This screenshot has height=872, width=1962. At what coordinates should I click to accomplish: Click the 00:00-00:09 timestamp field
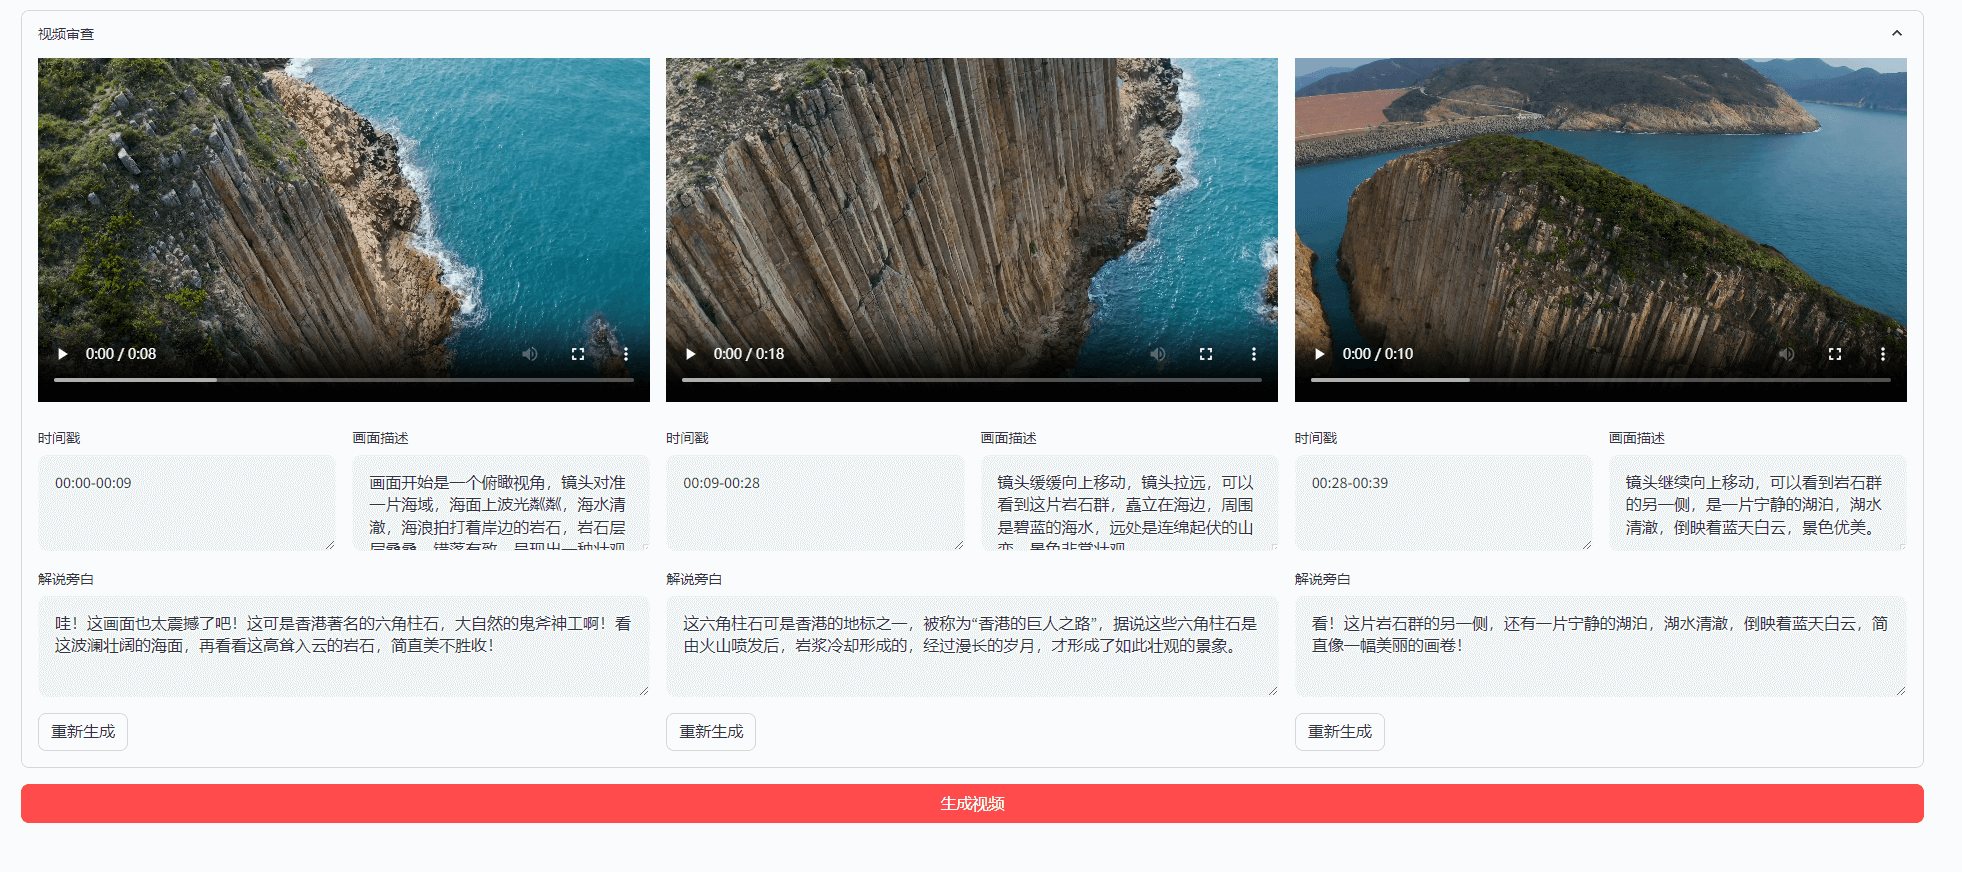click(186, 502)
